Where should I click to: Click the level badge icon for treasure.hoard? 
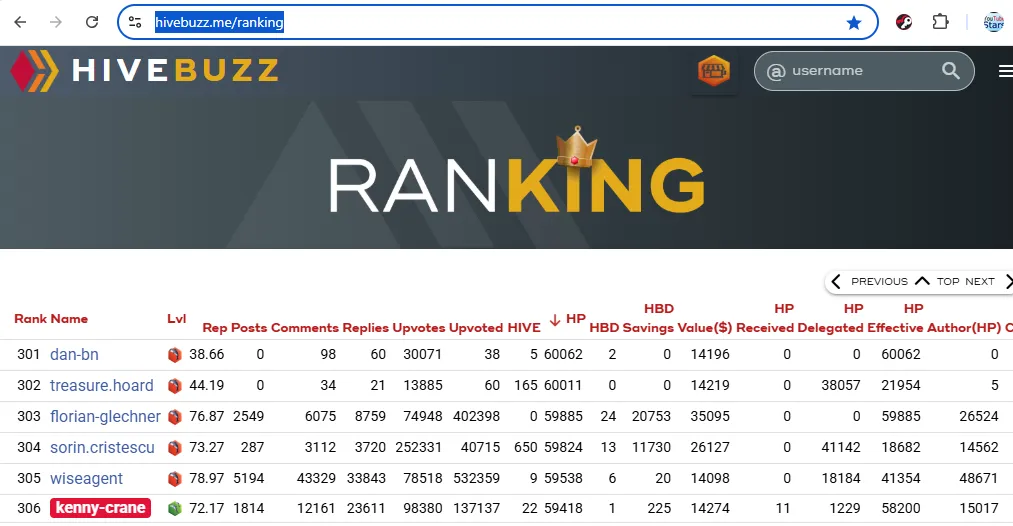(174, 386)
